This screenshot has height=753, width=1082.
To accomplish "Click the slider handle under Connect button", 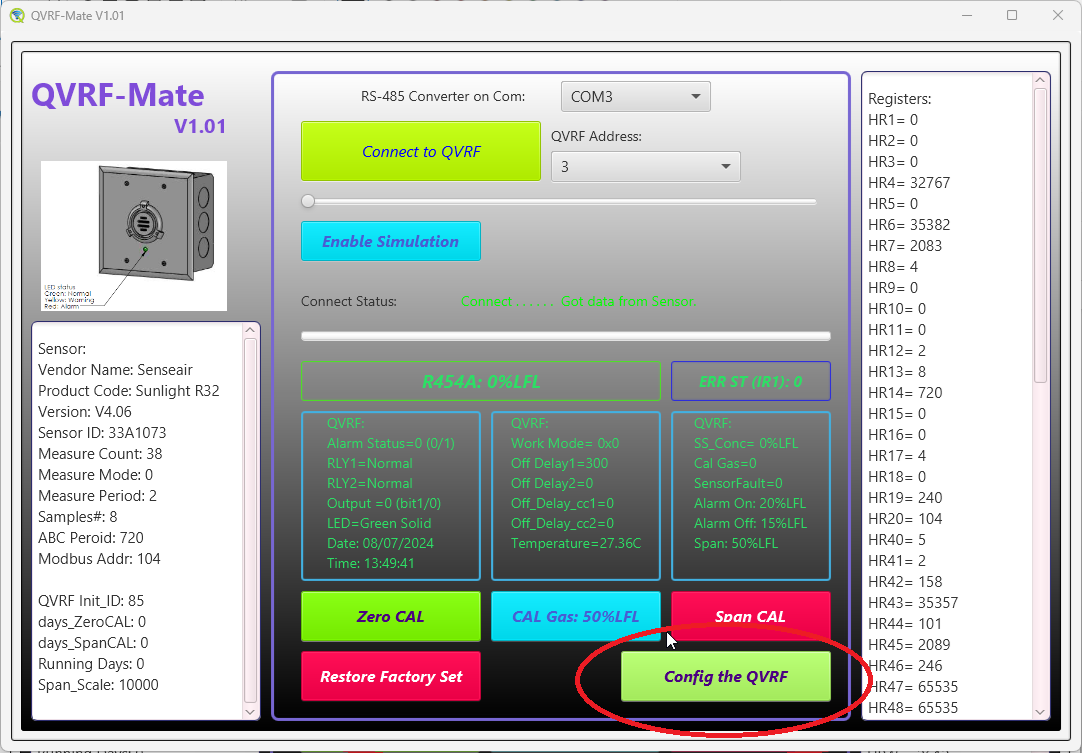I will (308, 202).
